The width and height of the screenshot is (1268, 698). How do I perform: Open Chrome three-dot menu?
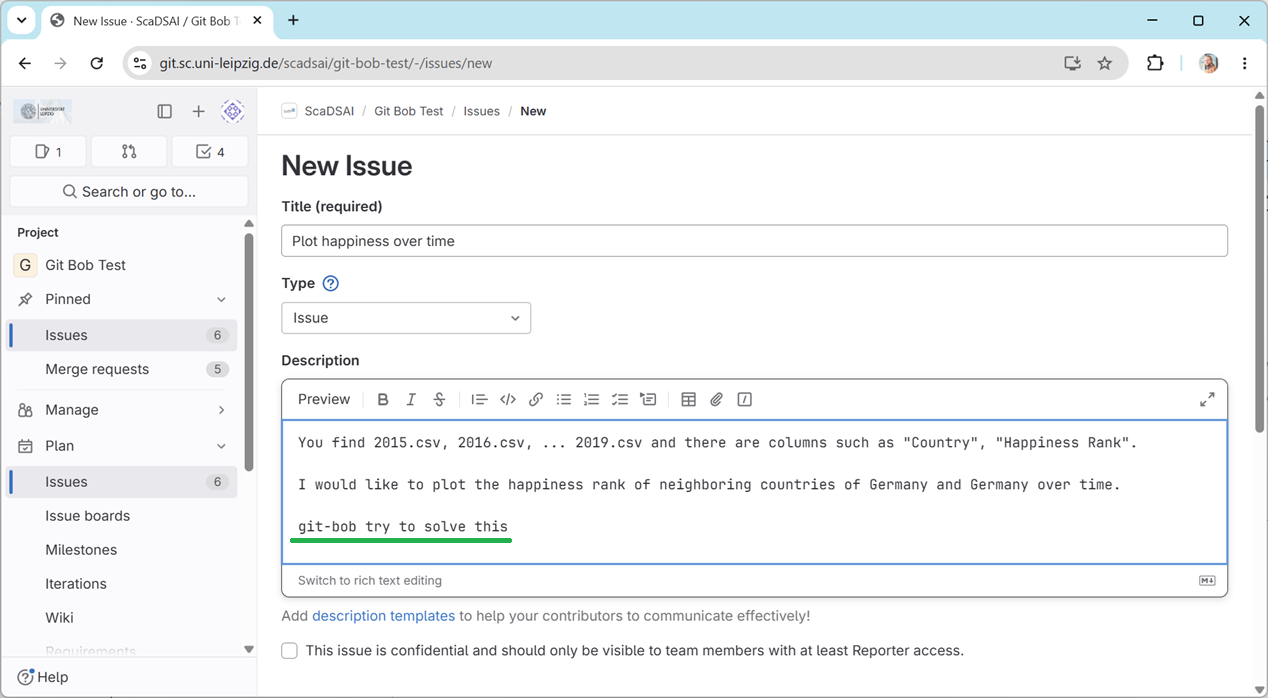click(x=1245, y=63)
